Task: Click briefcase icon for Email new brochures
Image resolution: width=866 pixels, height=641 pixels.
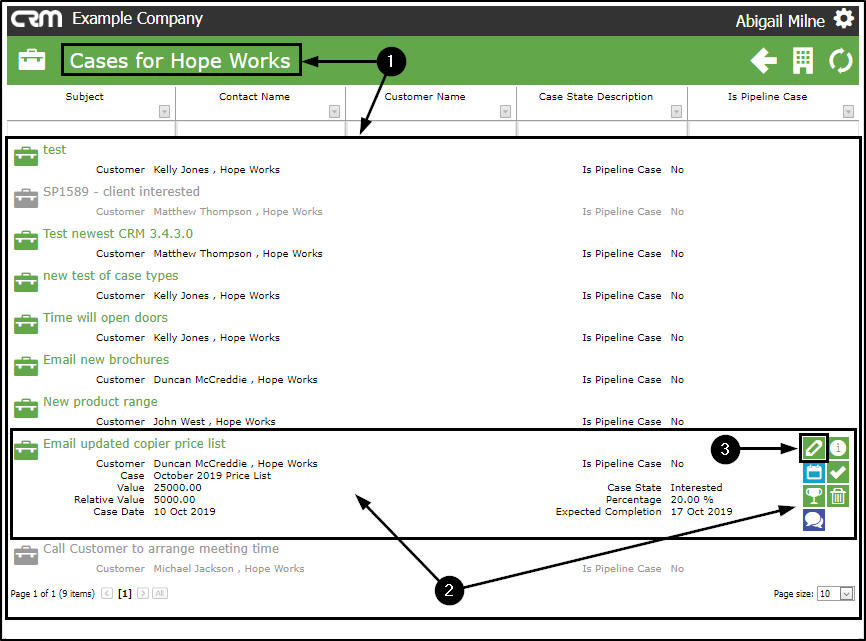Action: [26, 366]
